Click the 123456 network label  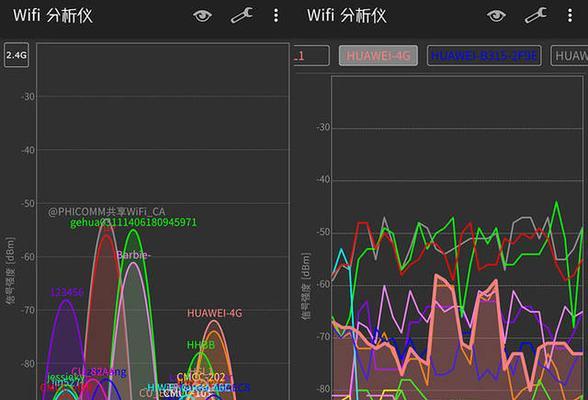pos(67,292)
